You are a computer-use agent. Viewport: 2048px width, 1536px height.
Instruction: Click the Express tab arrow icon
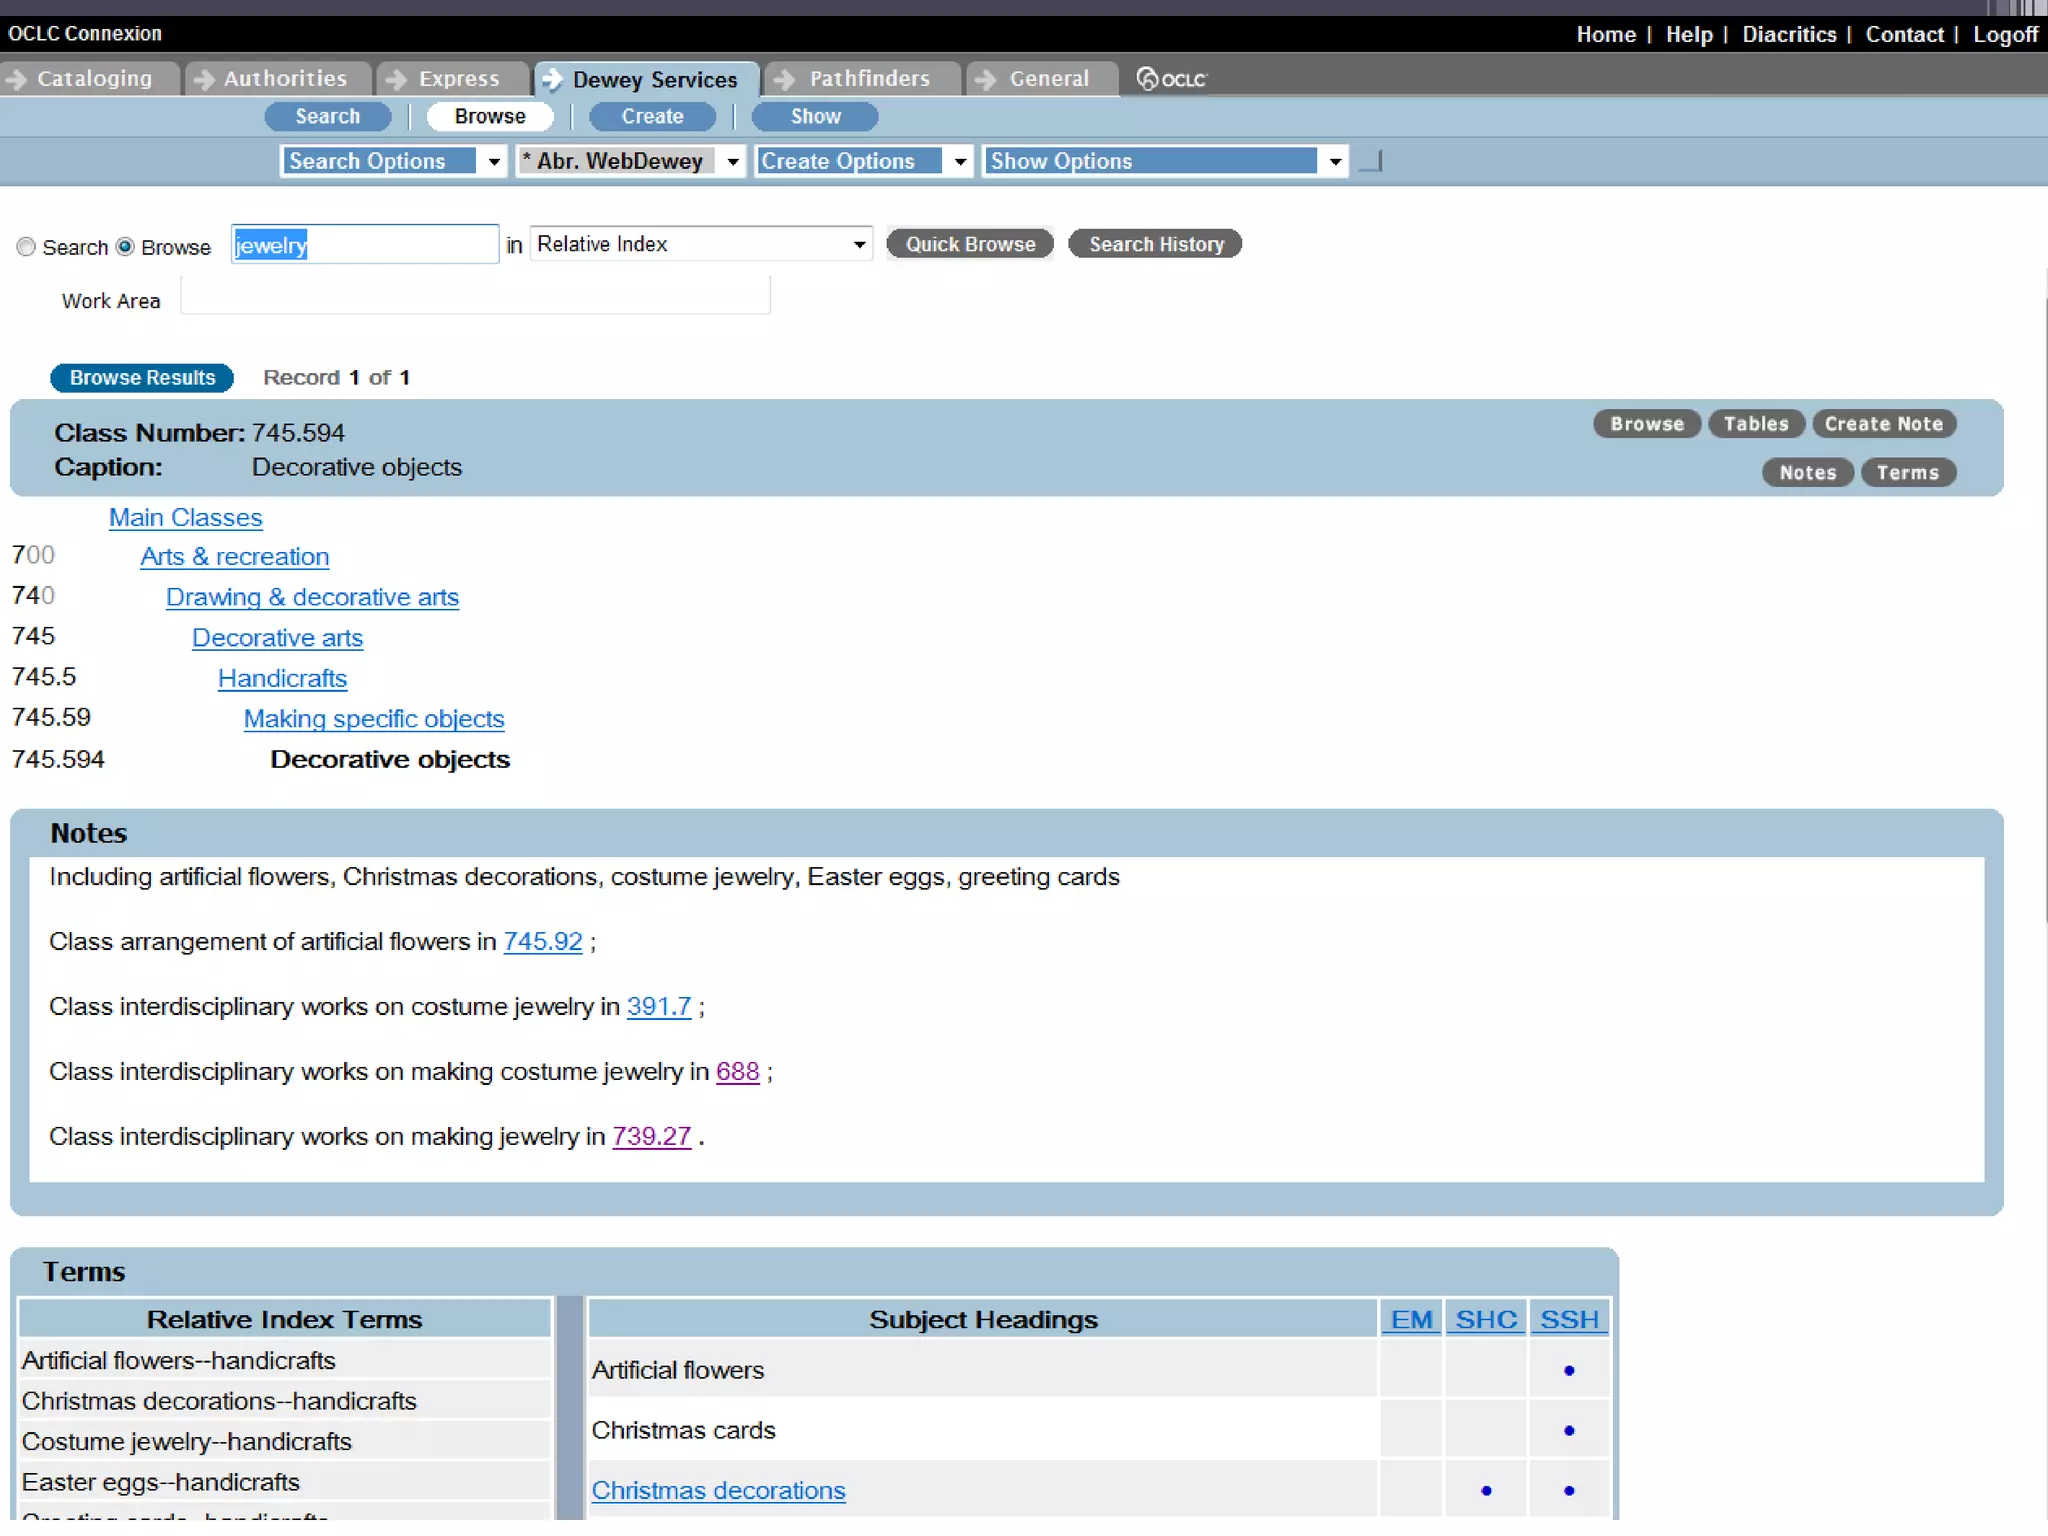(x=397, y=79)
